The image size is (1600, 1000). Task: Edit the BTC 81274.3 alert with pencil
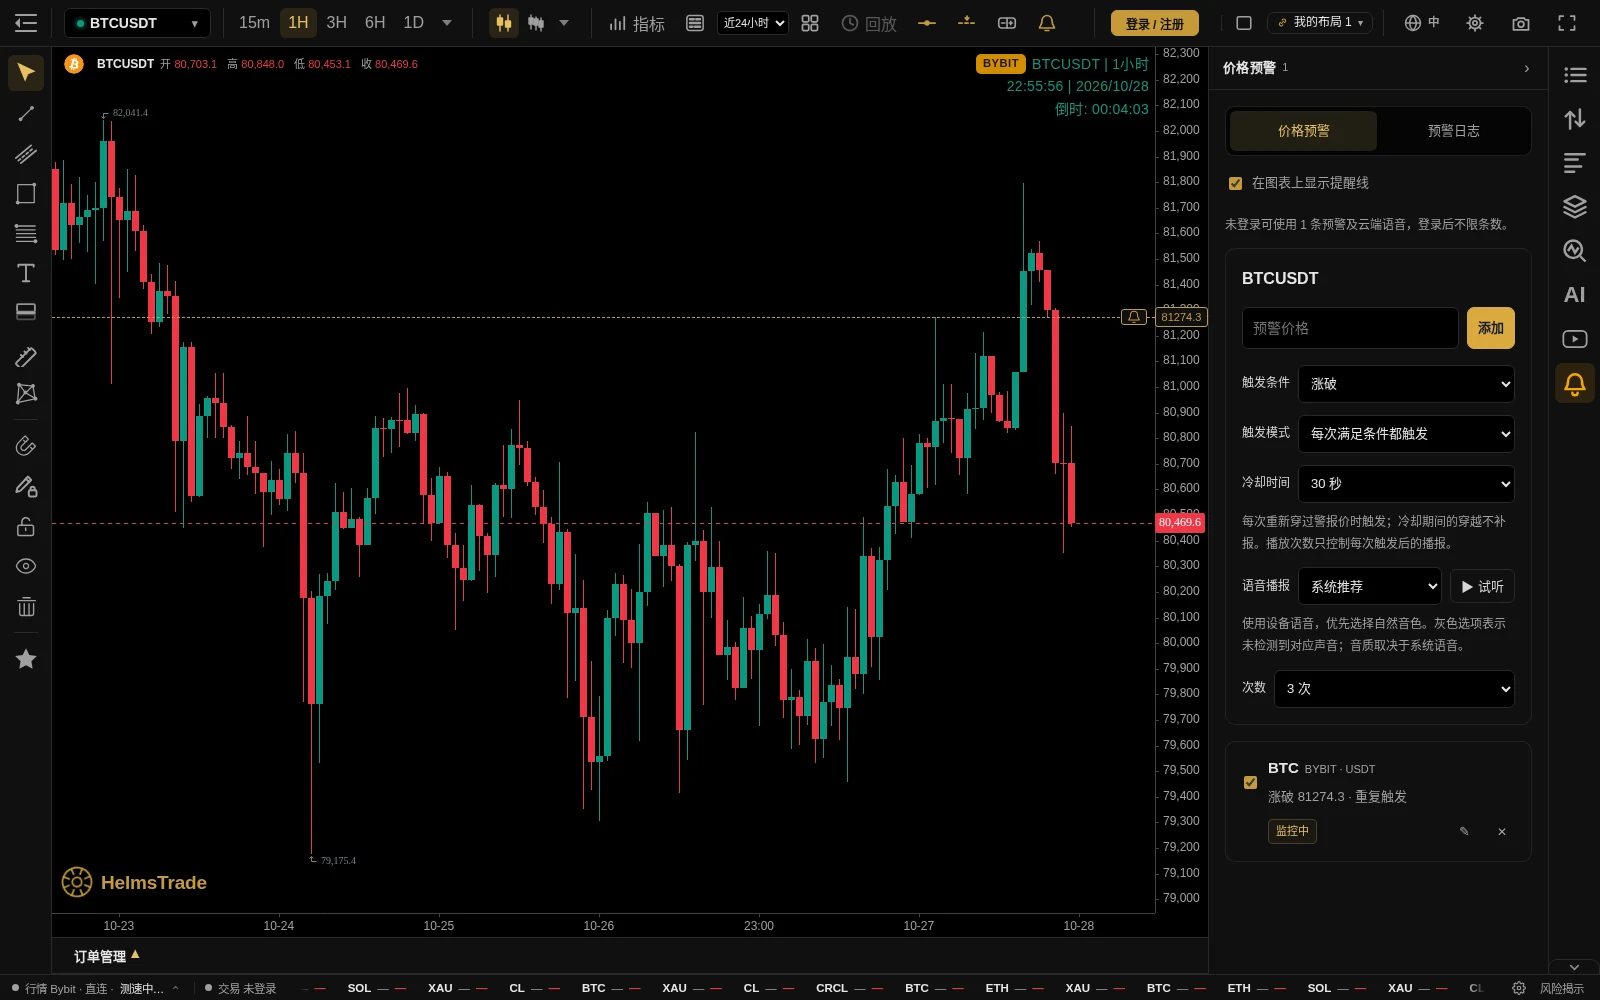point(1464,831)
